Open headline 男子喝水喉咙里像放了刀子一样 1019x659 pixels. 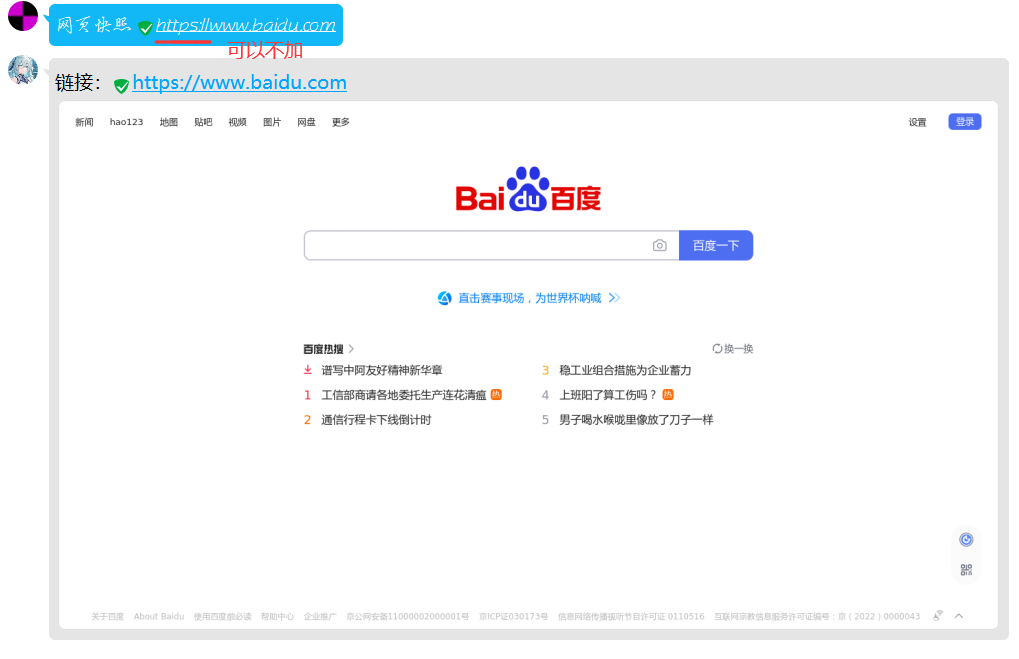pyautogui.click(x=636, y=420)
